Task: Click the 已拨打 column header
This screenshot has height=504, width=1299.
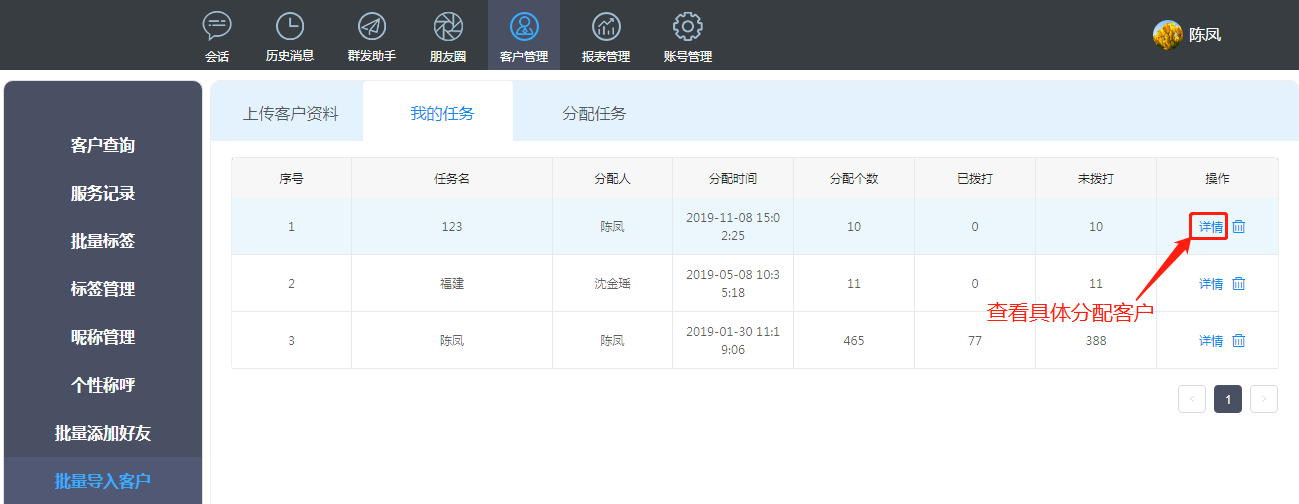Action: pos(975,178)
